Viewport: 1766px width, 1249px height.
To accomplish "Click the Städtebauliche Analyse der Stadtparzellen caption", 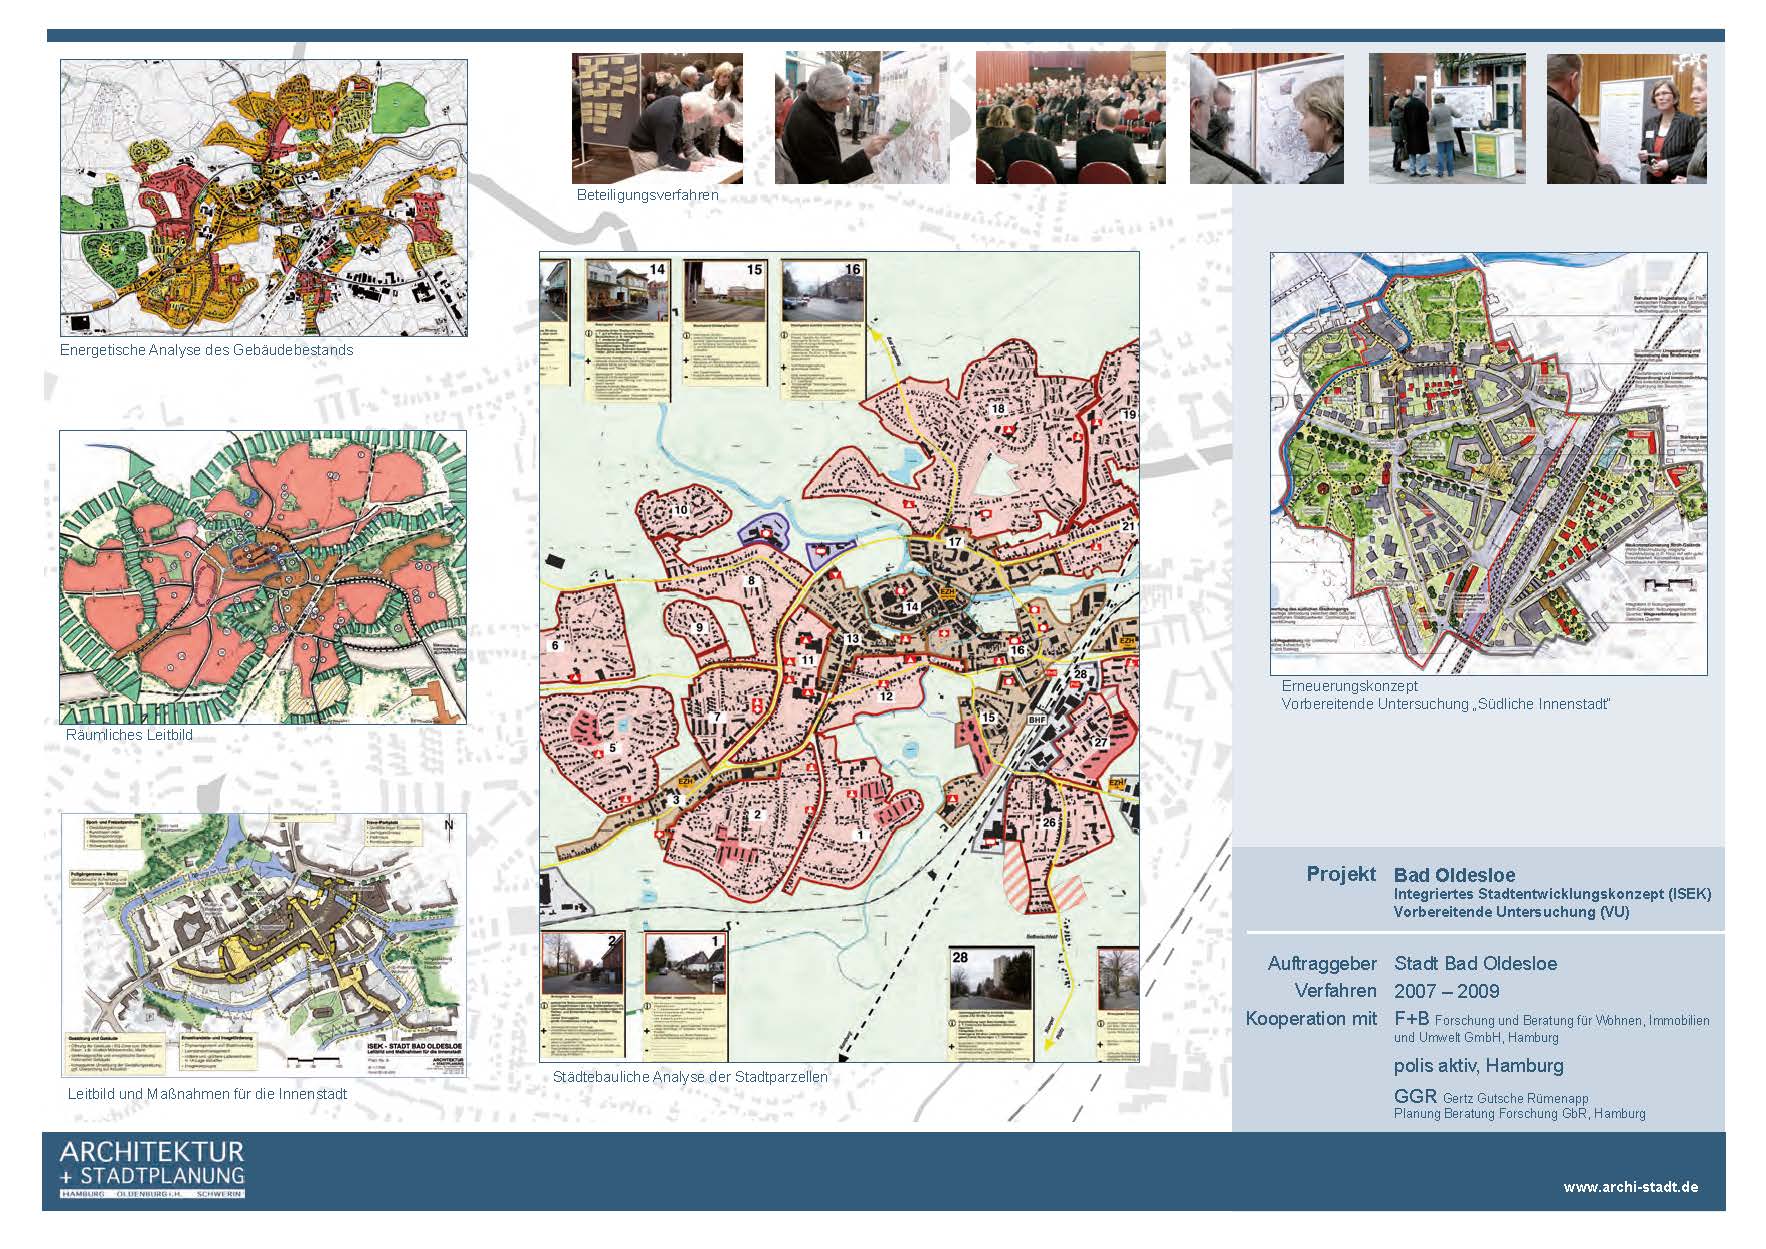I will (x=690, y=1077).
